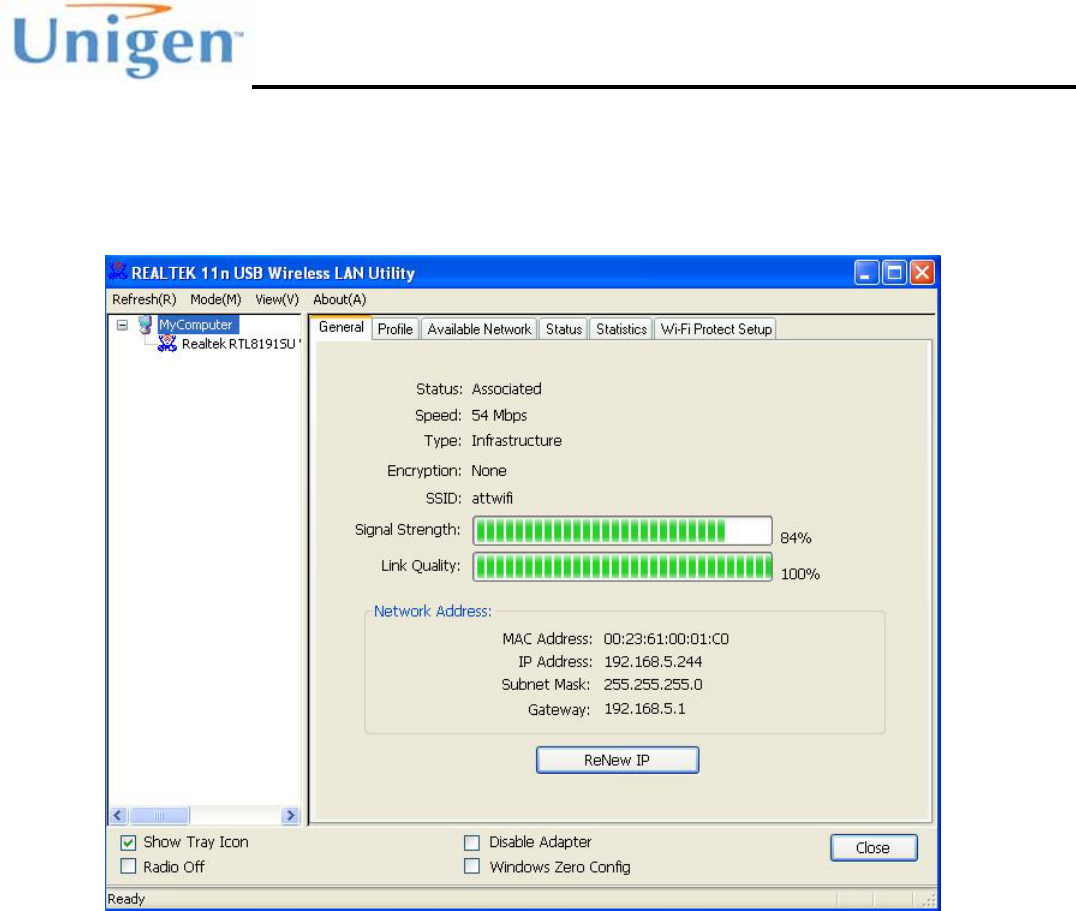Screen dimensions: 1076x911
Task: Show the Statistics tab
Action: 621,329
